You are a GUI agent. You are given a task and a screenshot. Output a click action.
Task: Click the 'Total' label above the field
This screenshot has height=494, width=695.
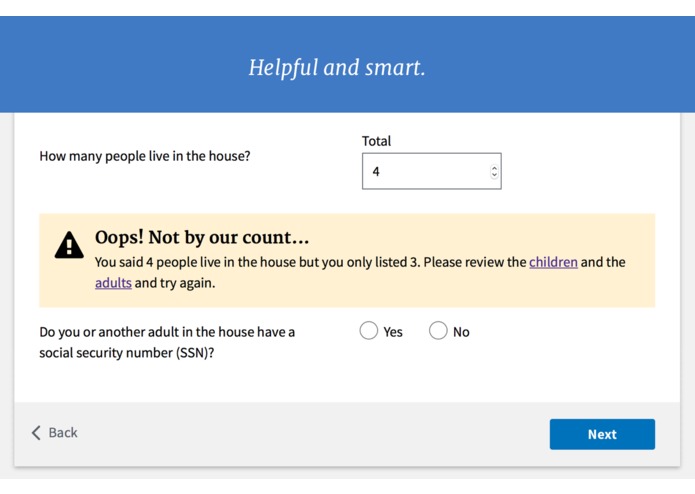point(376,141)
